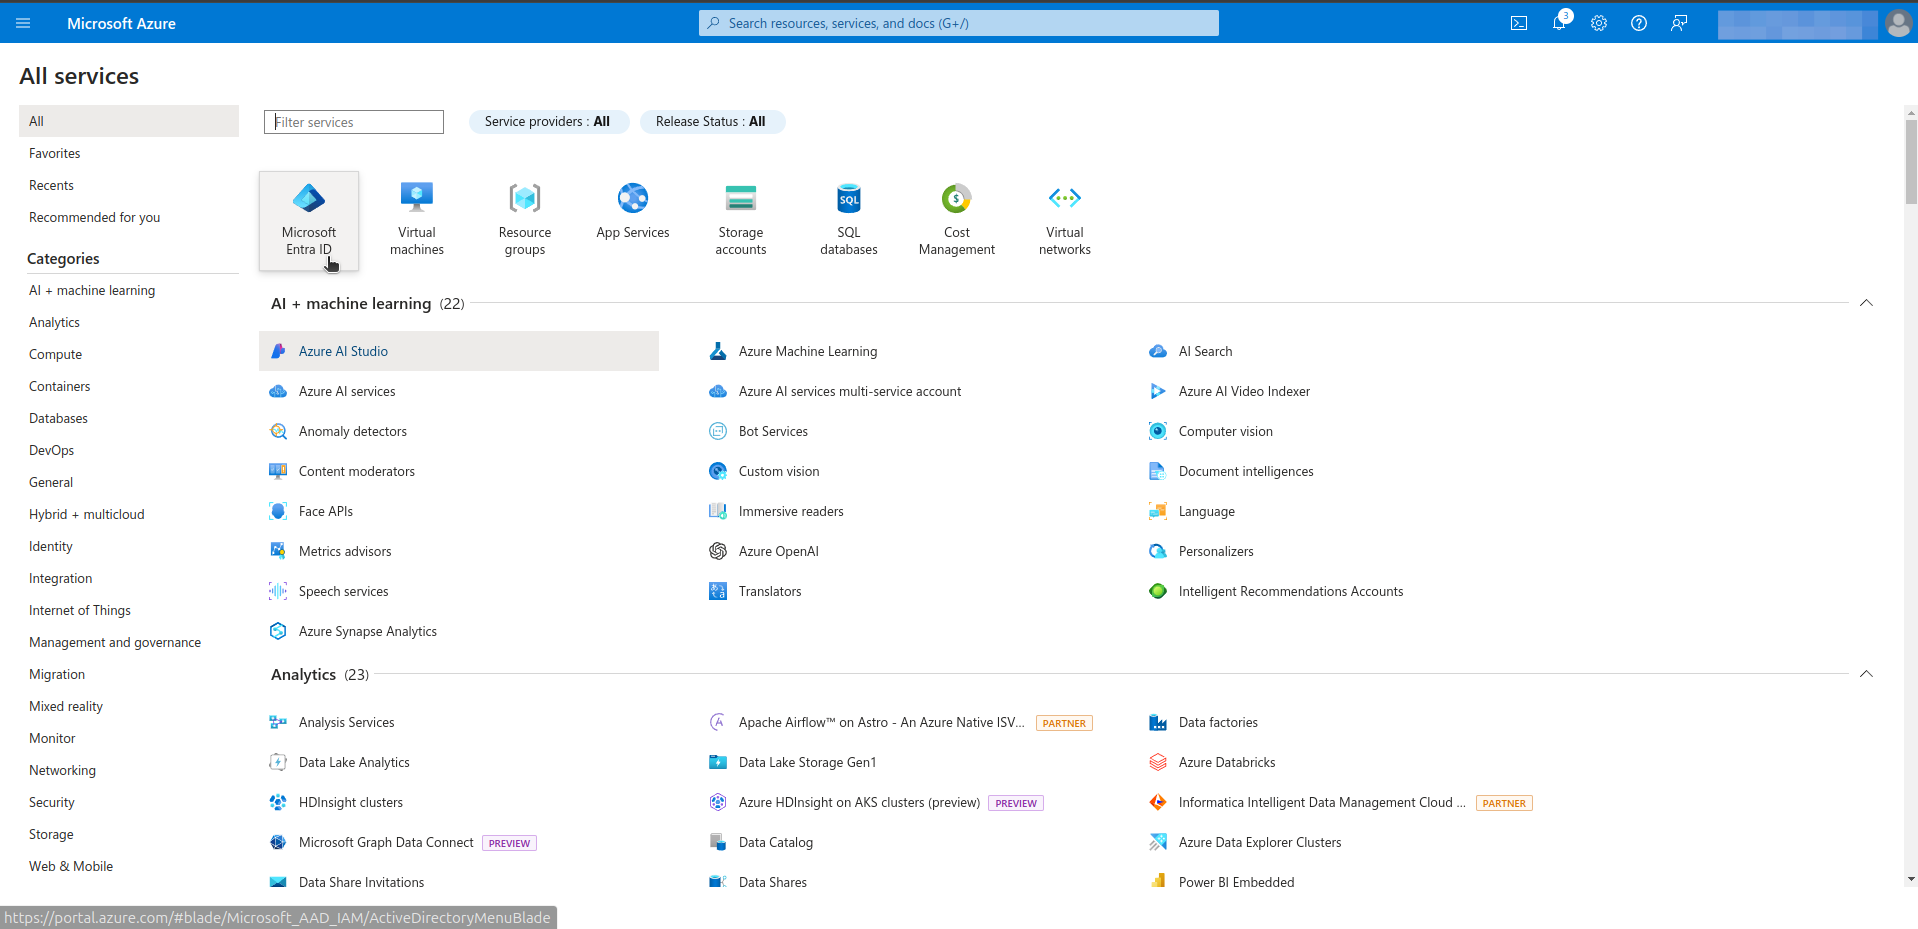Click the page vertical scrollbar thumb
Screen dimensions: 1918x929
(1911, 162)
